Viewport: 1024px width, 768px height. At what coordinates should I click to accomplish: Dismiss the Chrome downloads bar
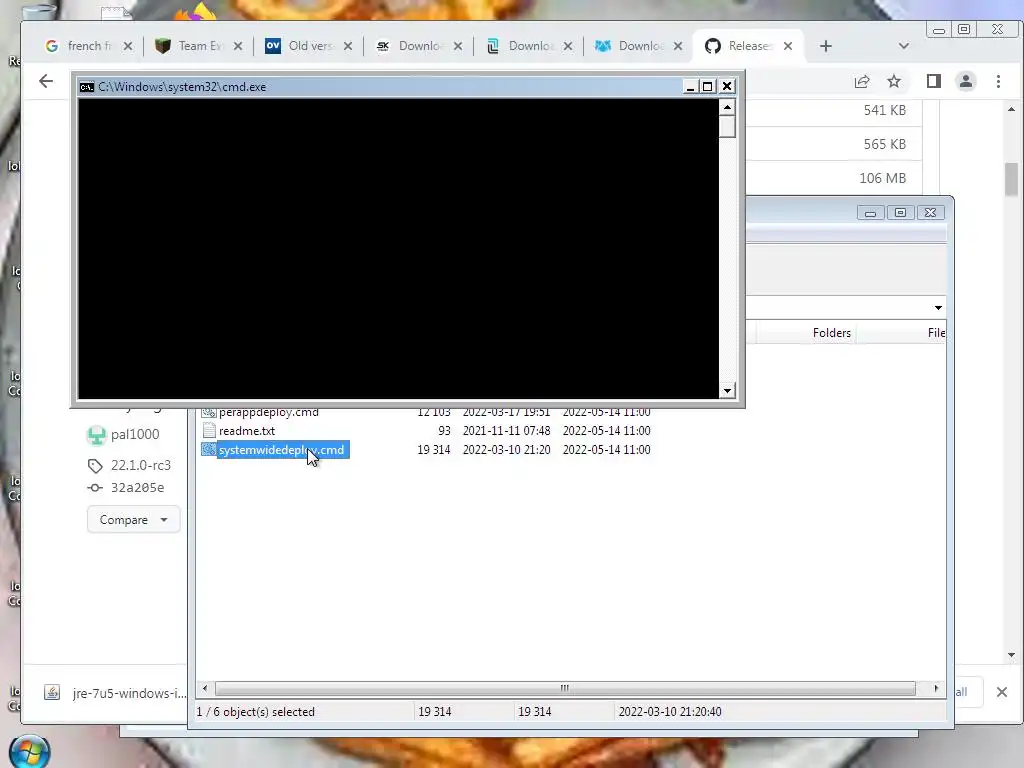[x=1002, y=692]
